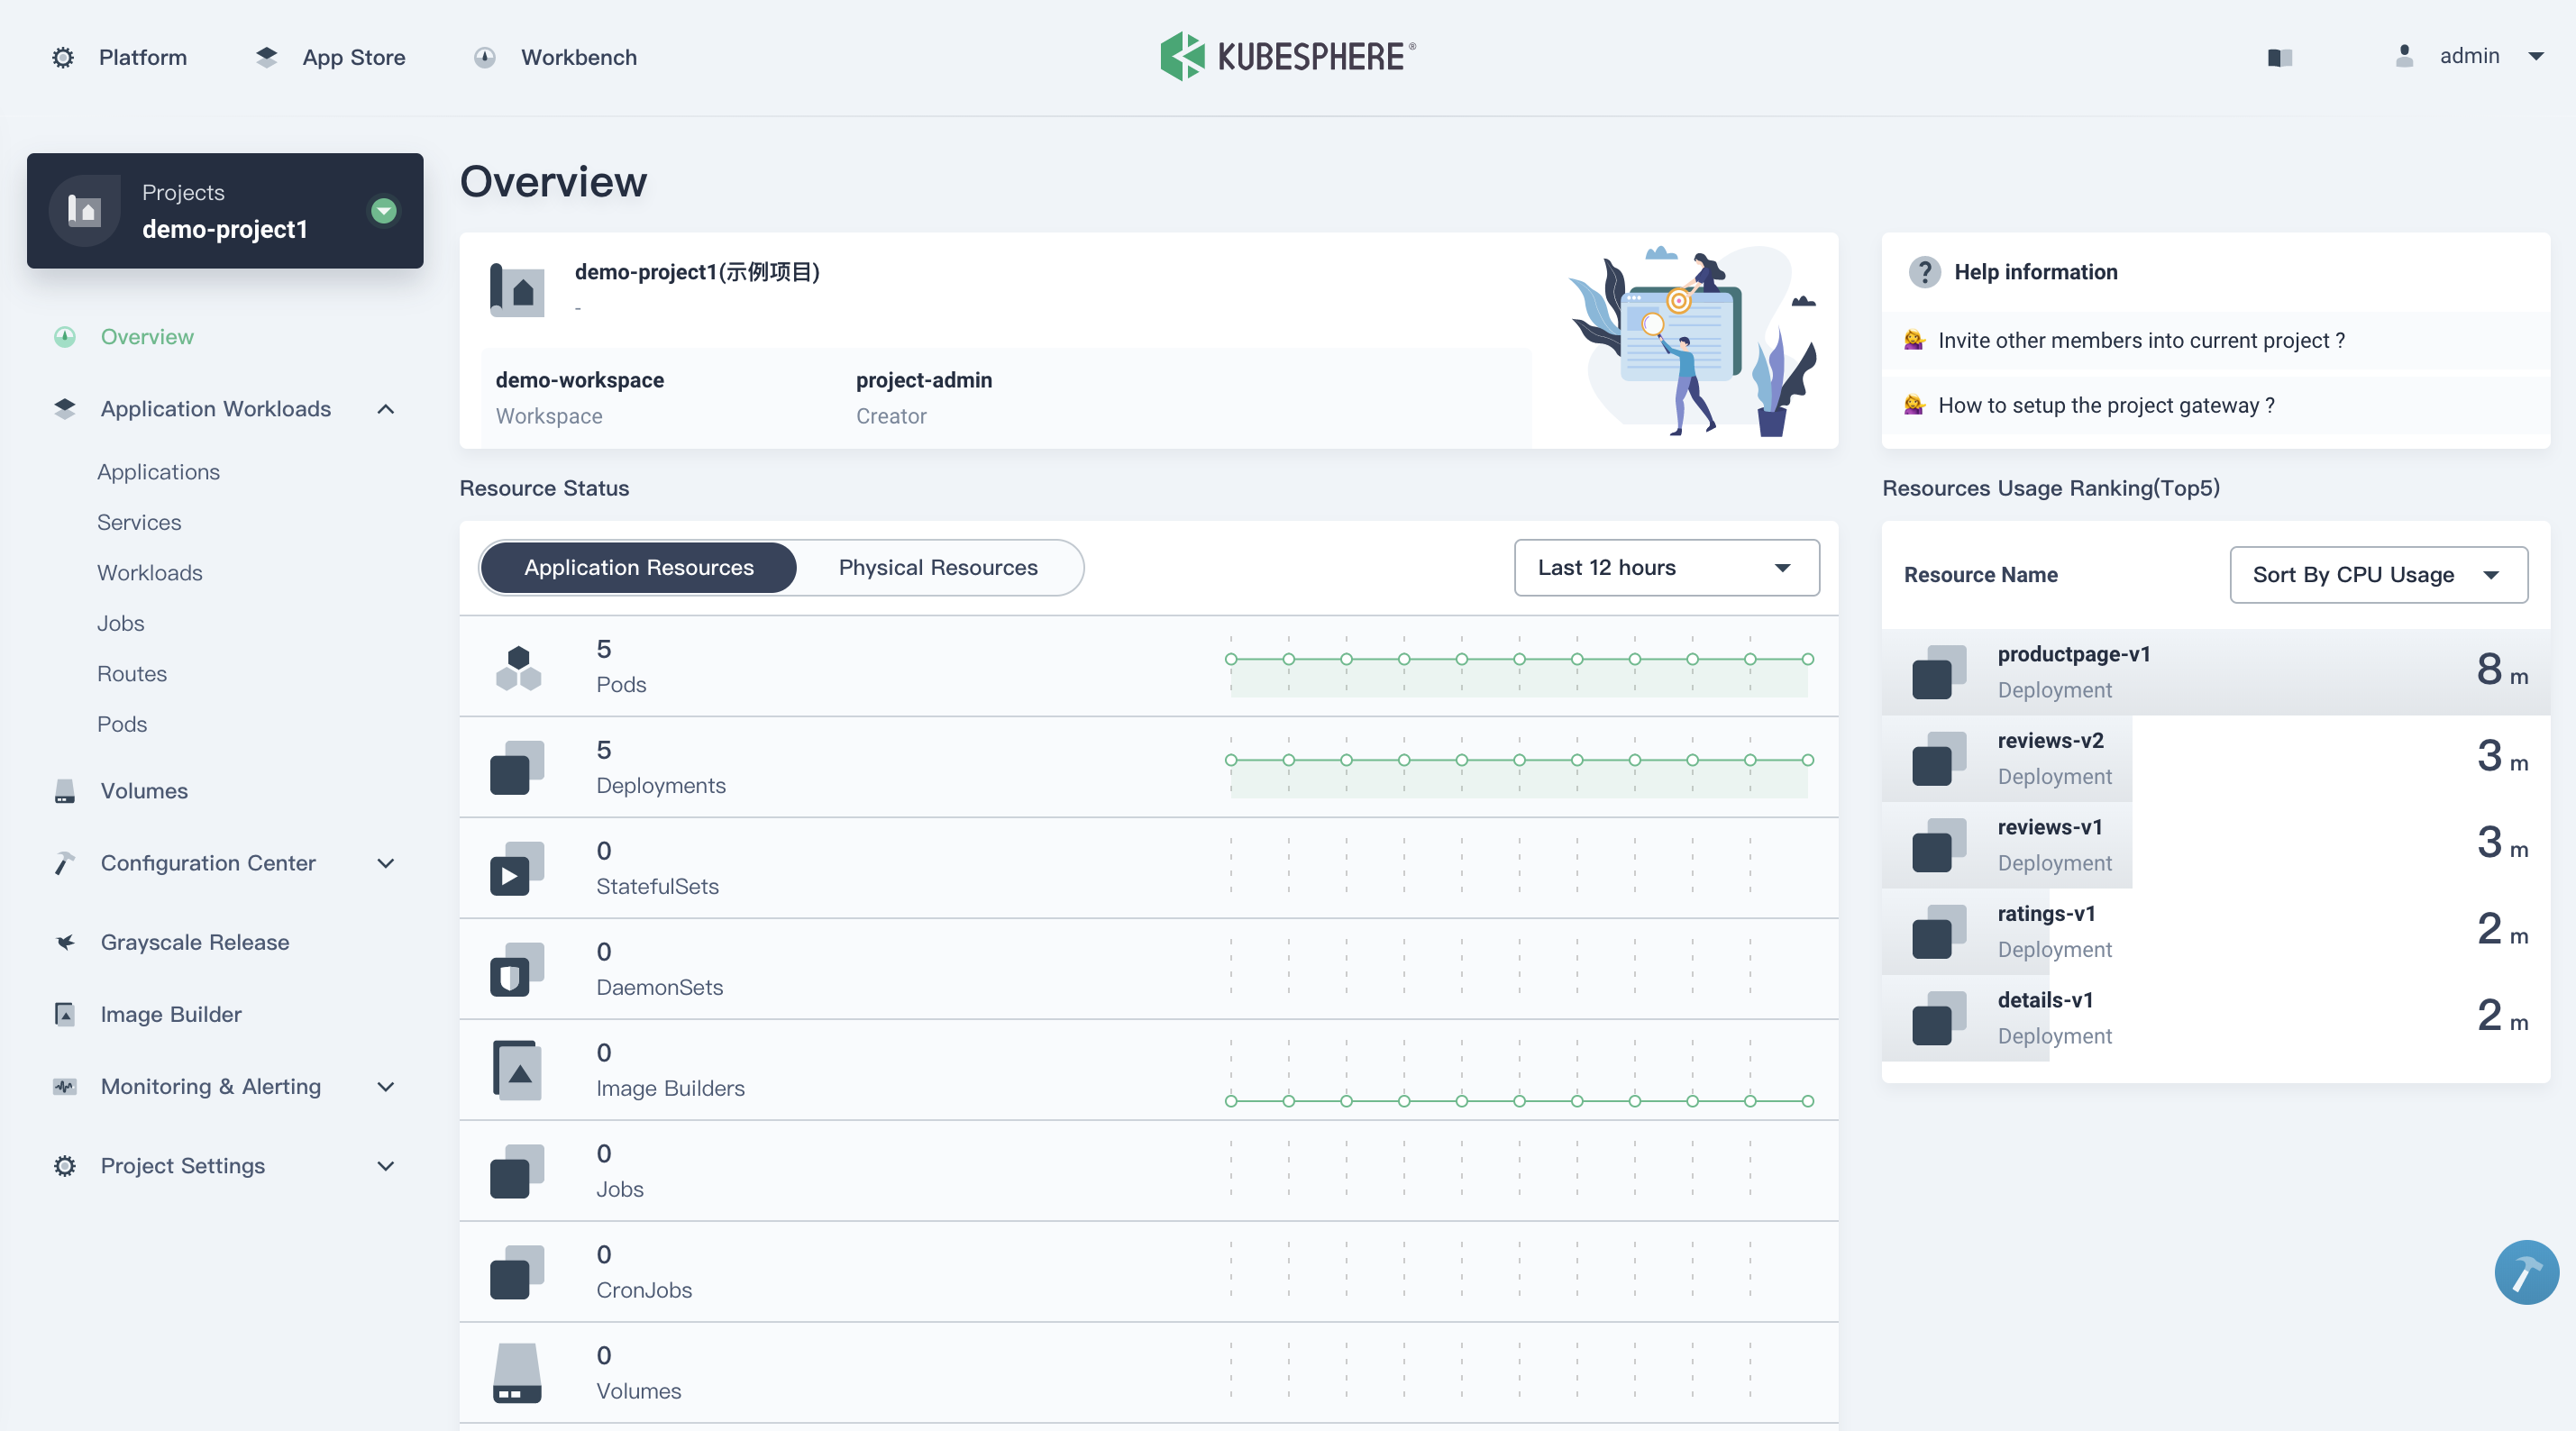Click the Grayscale Release icon
The image size is (2576, 1431).
(63, 941)
